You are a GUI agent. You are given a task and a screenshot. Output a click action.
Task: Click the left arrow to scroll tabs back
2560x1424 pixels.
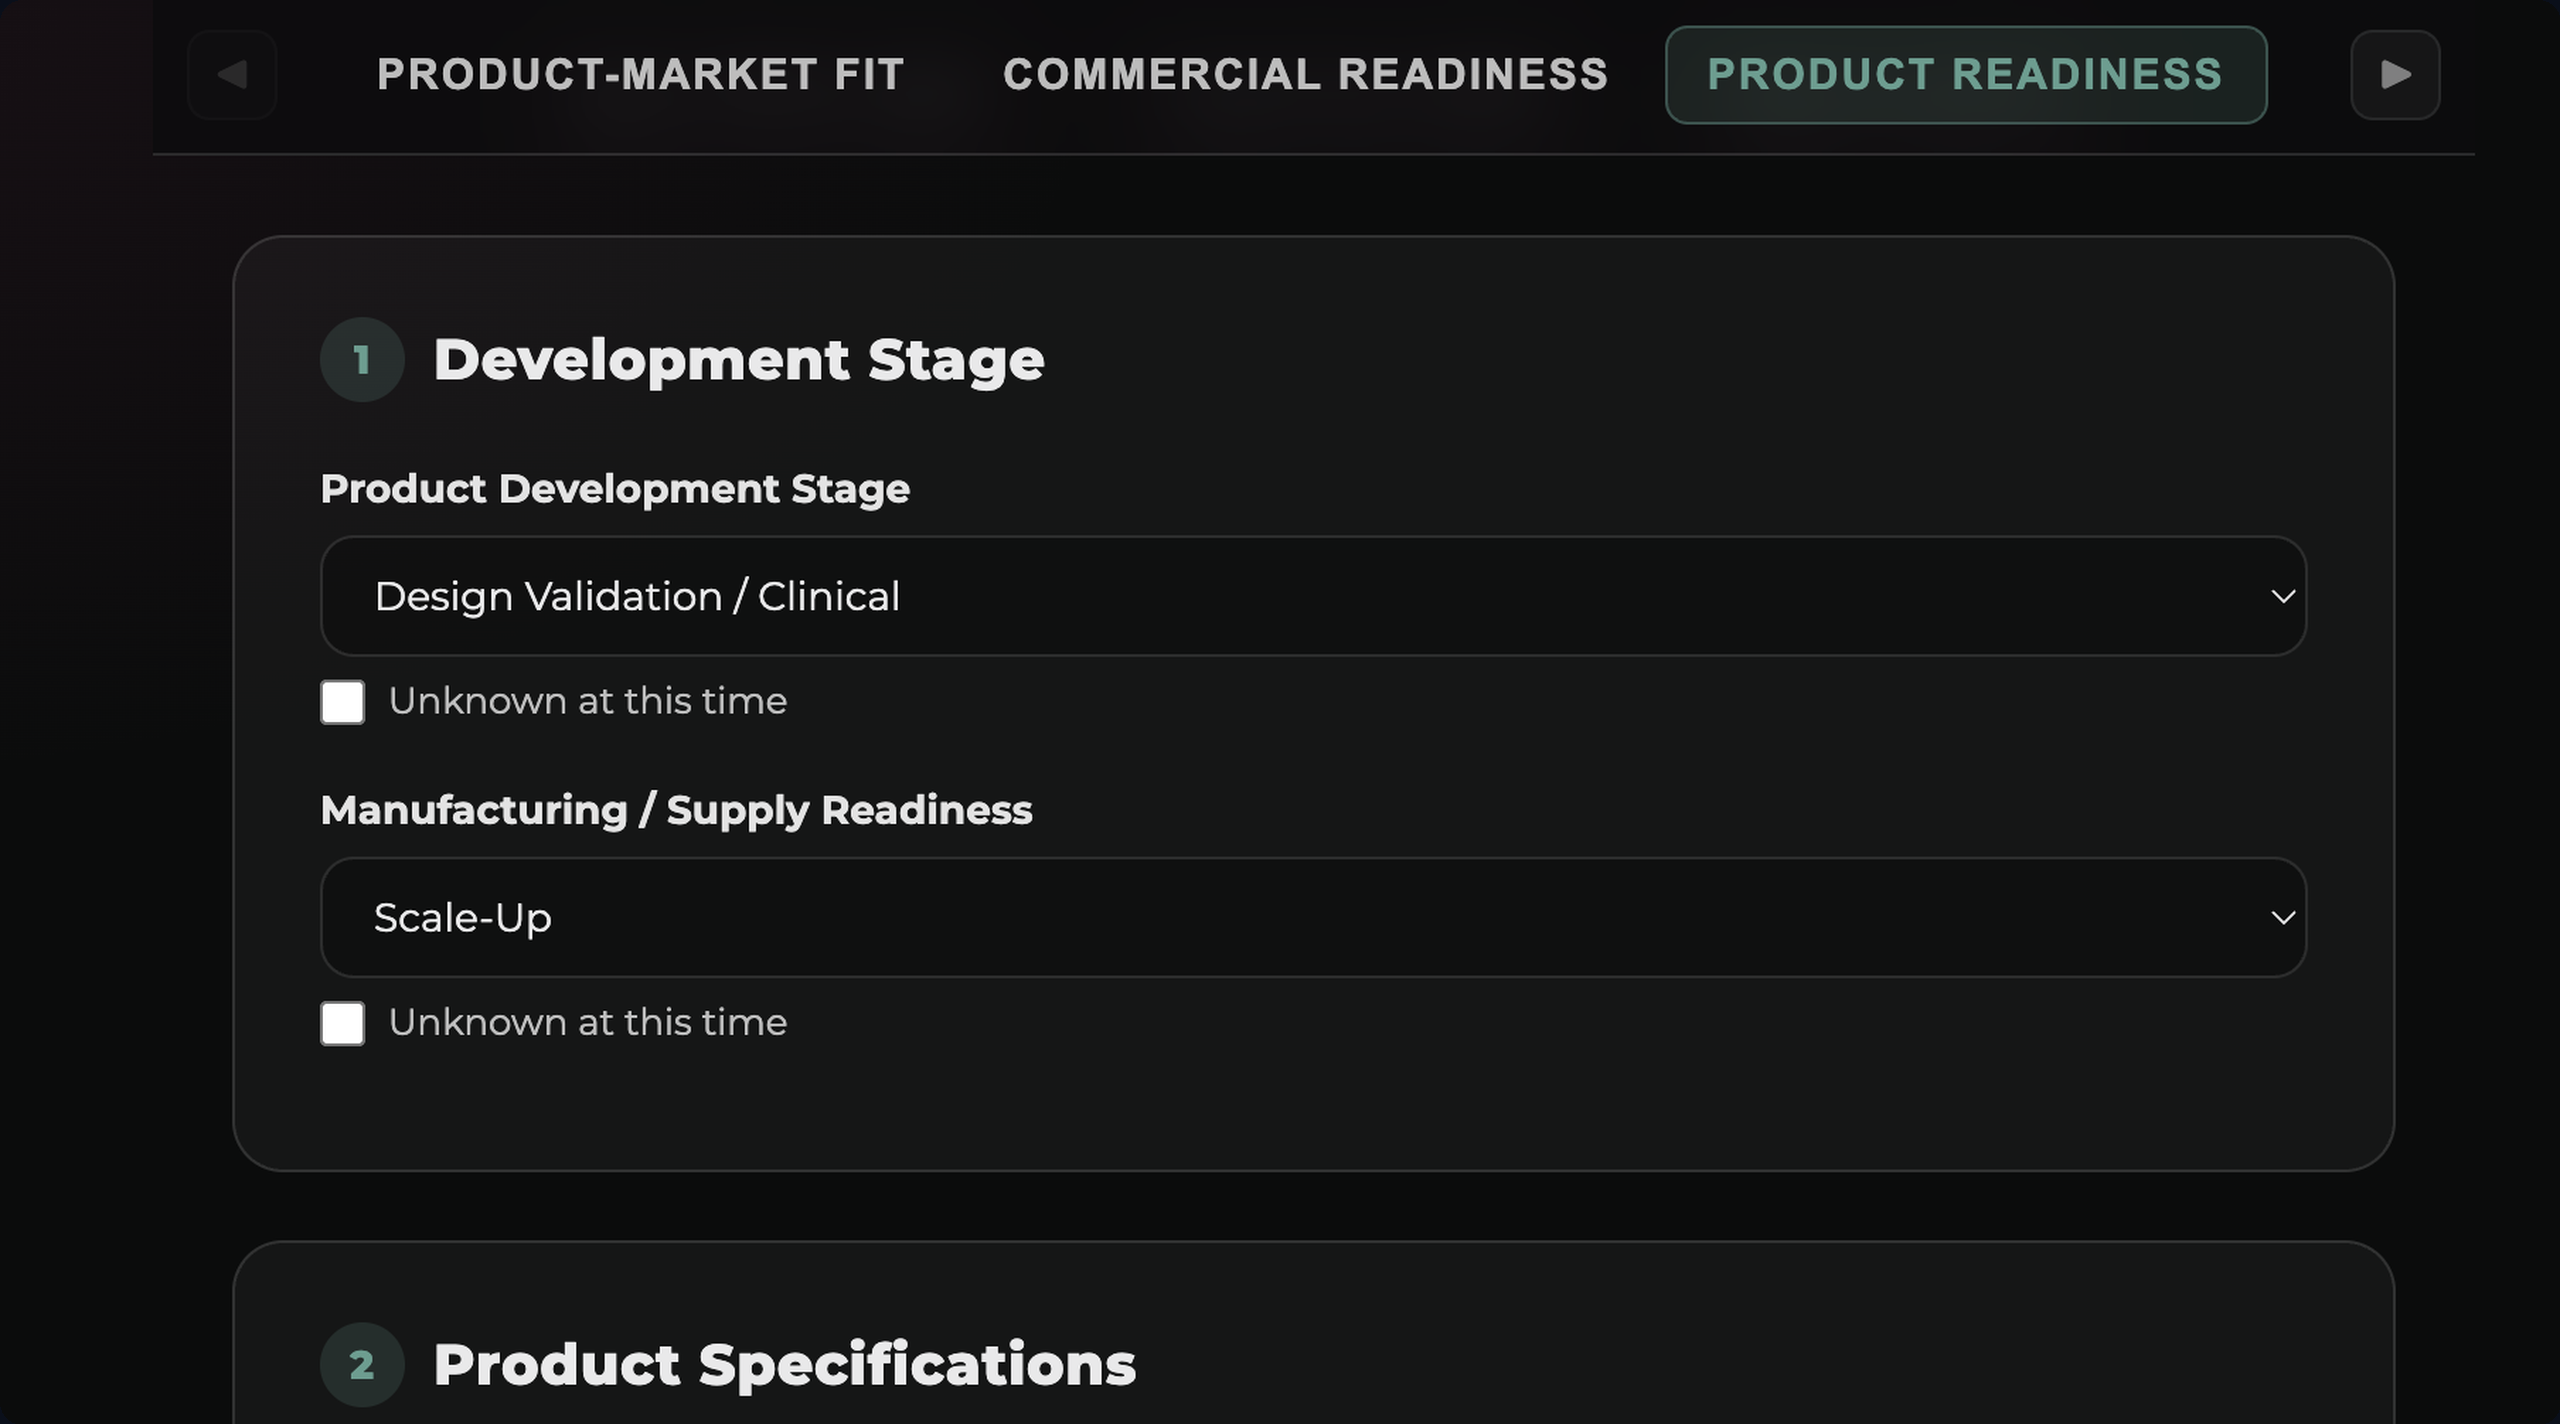232,75
